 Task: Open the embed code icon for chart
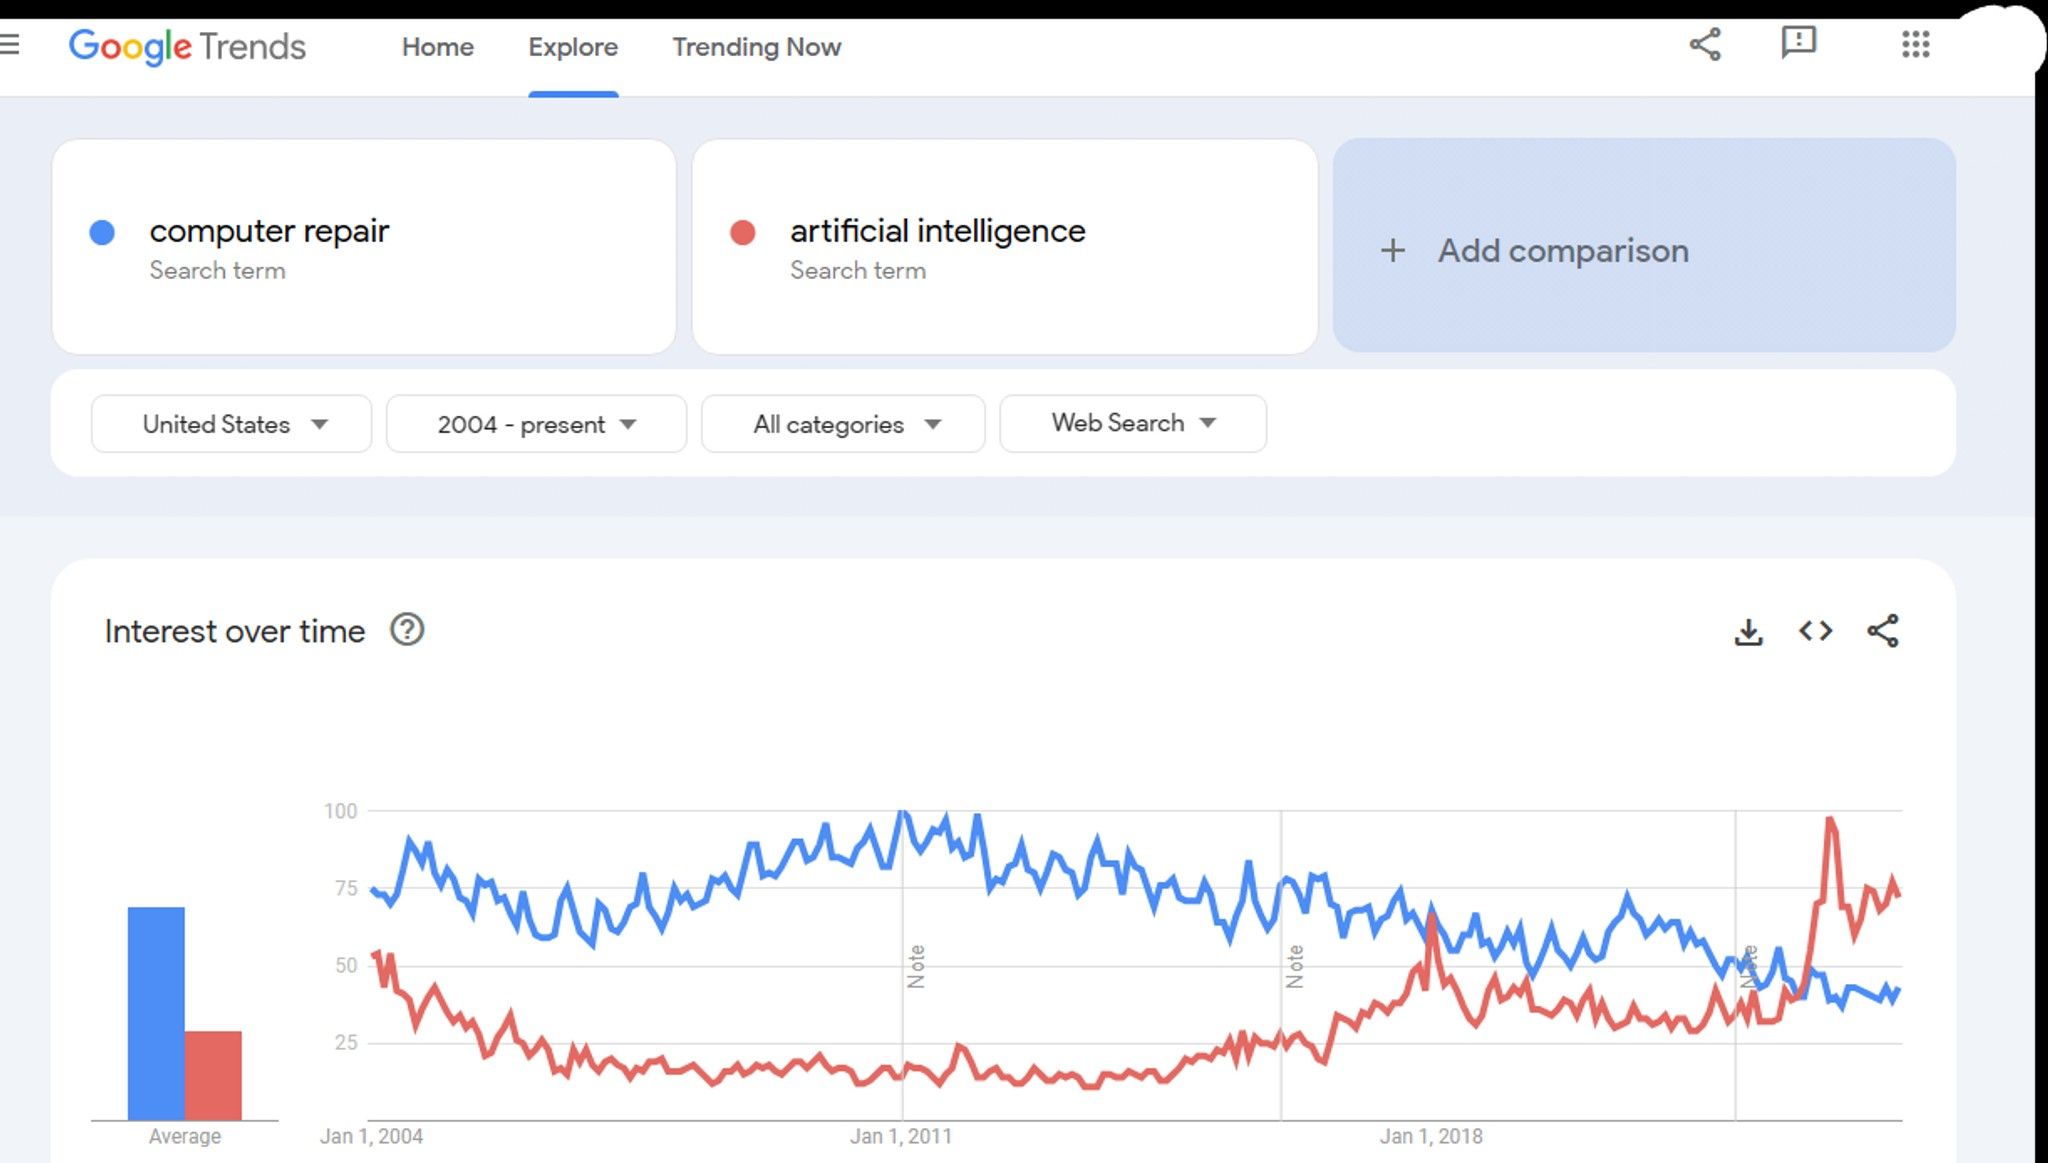pyautogui.click(x=1815, y=631)
